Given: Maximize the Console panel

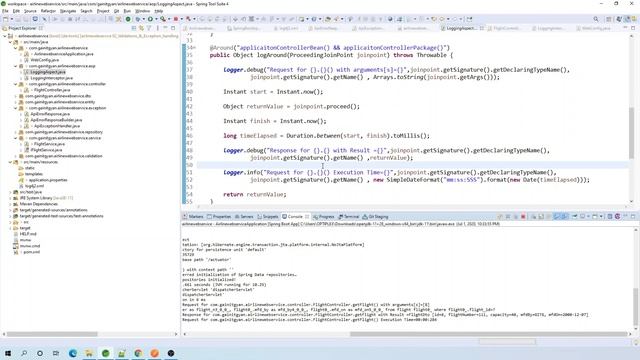Looking at the screenshot, I should (x=633, y=217).
